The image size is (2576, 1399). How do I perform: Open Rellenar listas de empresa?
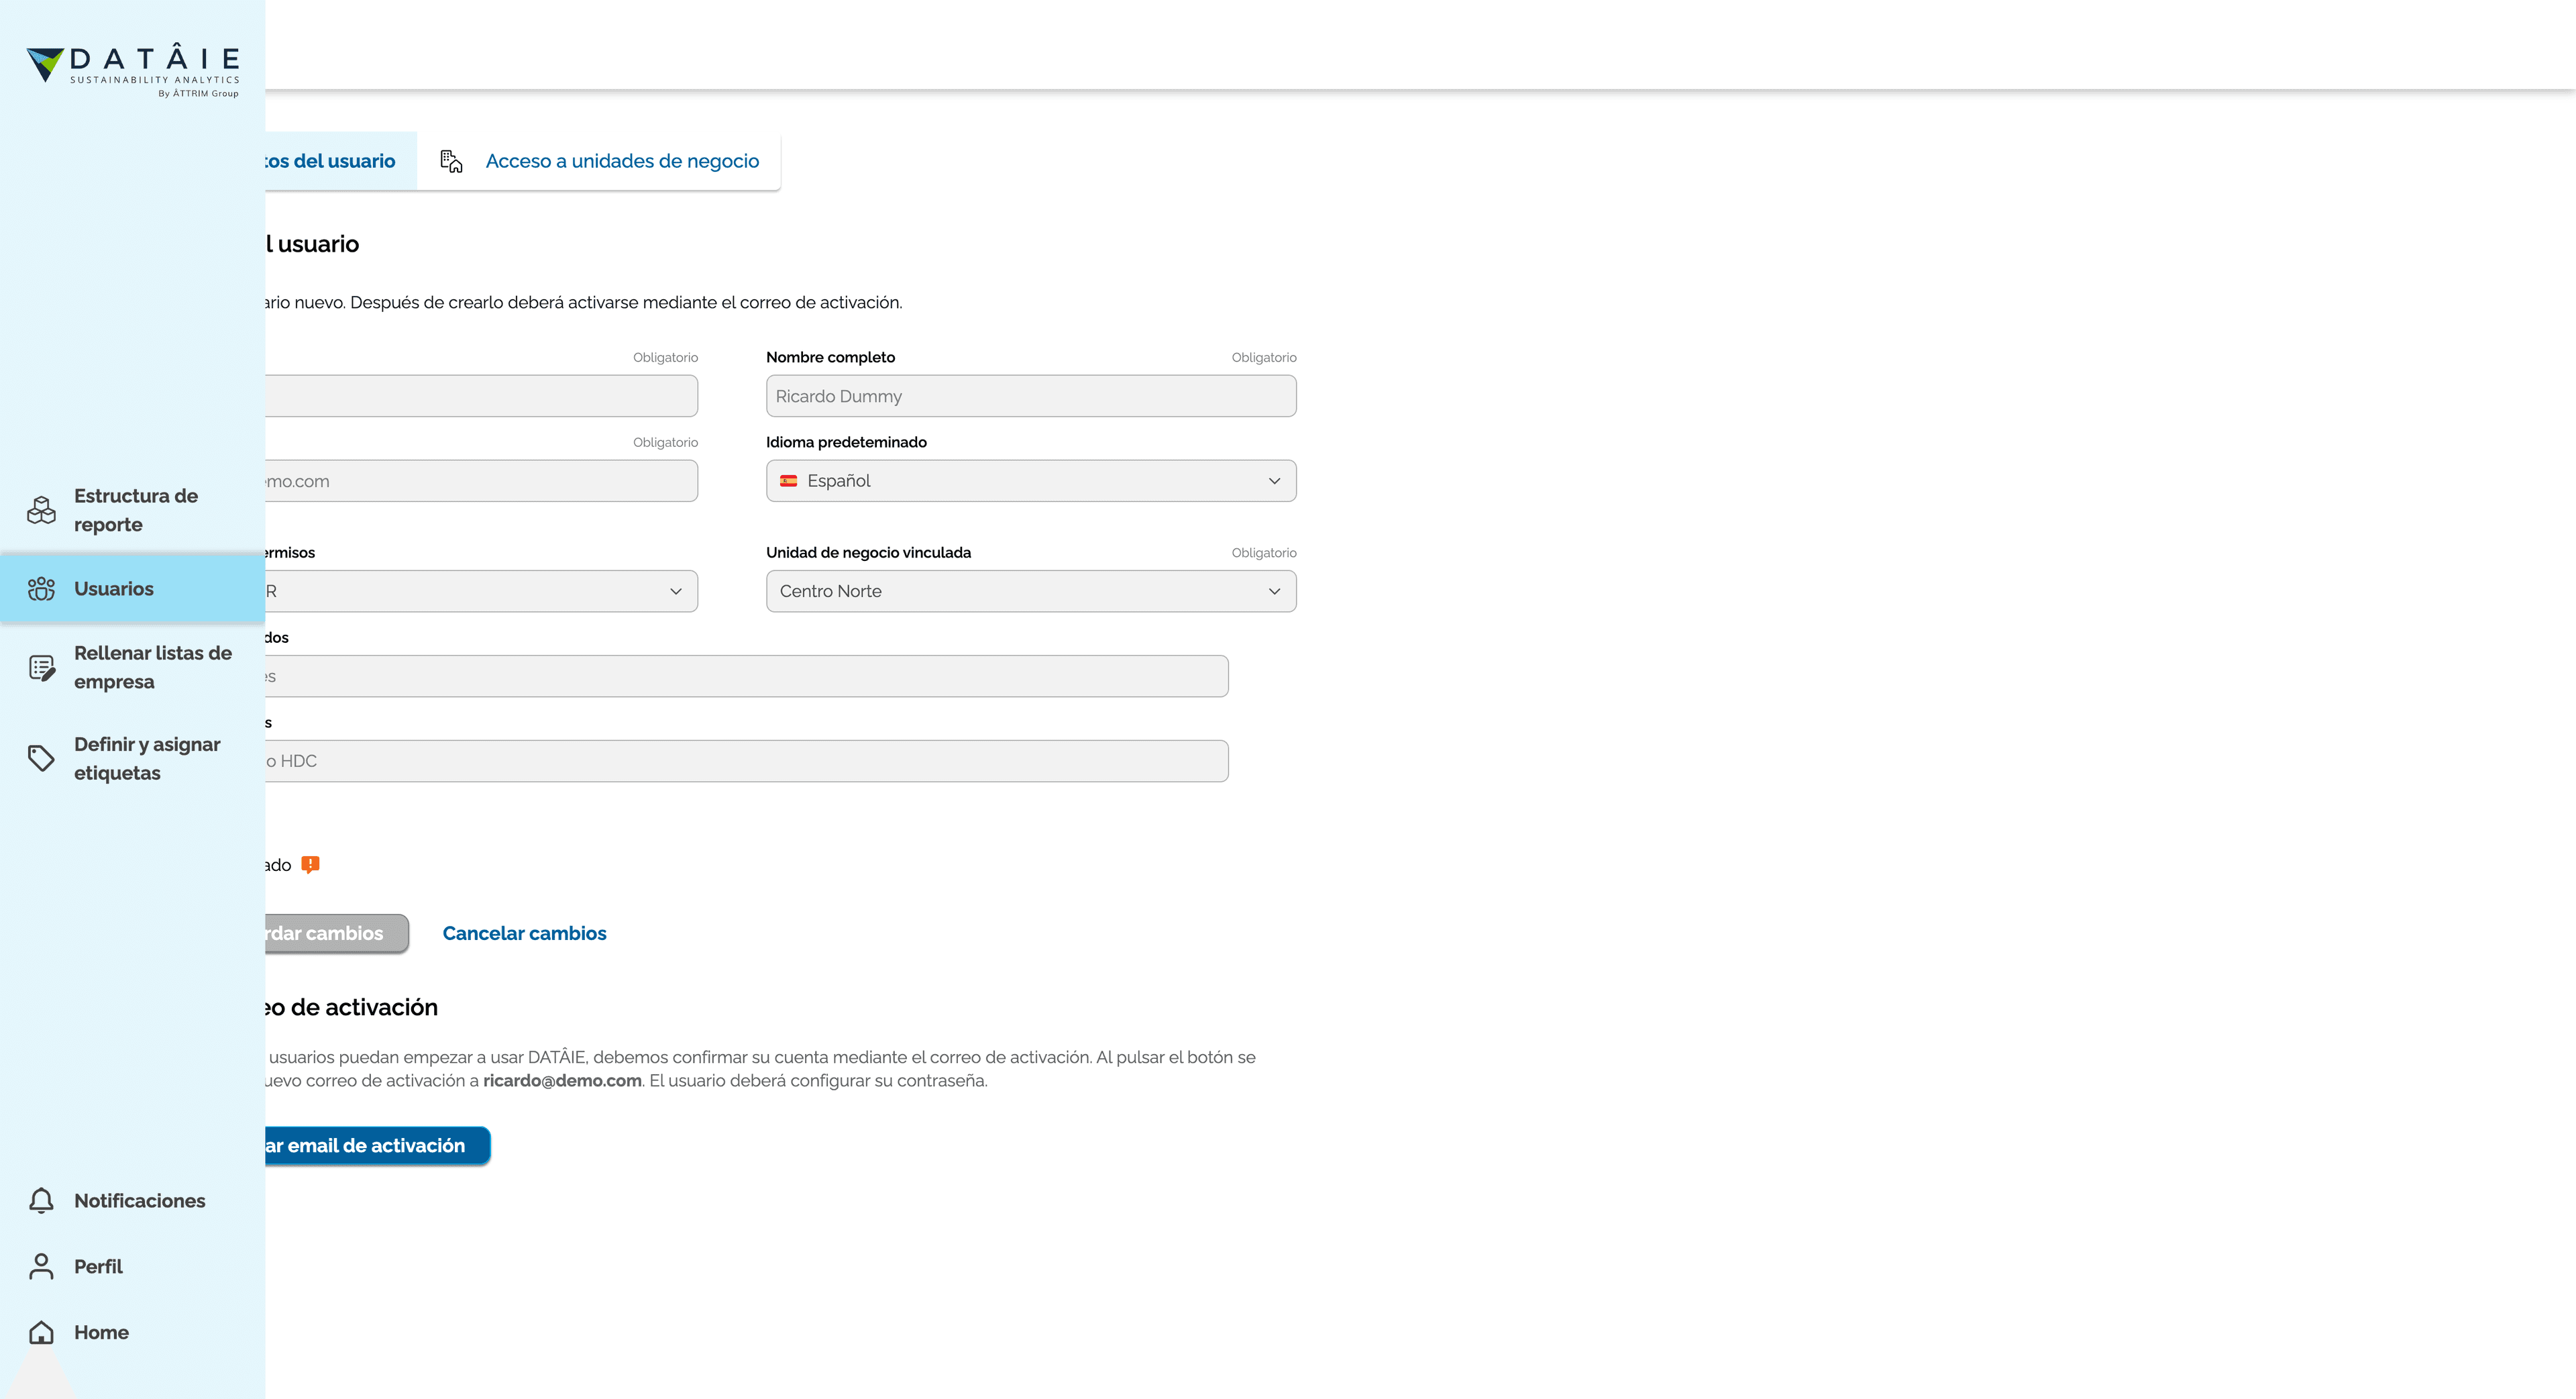(133, 668)
